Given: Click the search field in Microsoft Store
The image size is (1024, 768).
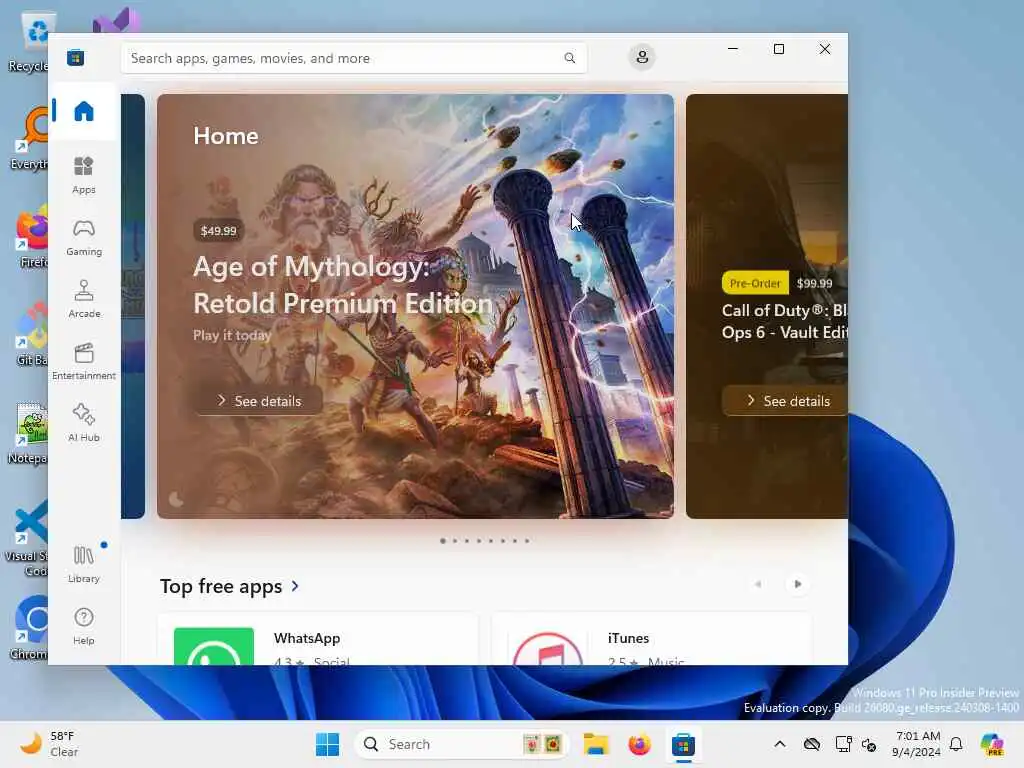Looking at the screenshot, I should [353, 58].
